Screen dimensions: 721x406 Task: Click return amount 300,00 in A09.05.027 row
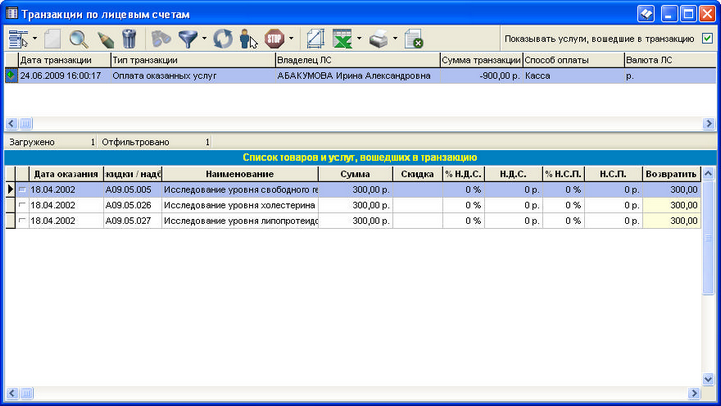click(x=671, y=221)
